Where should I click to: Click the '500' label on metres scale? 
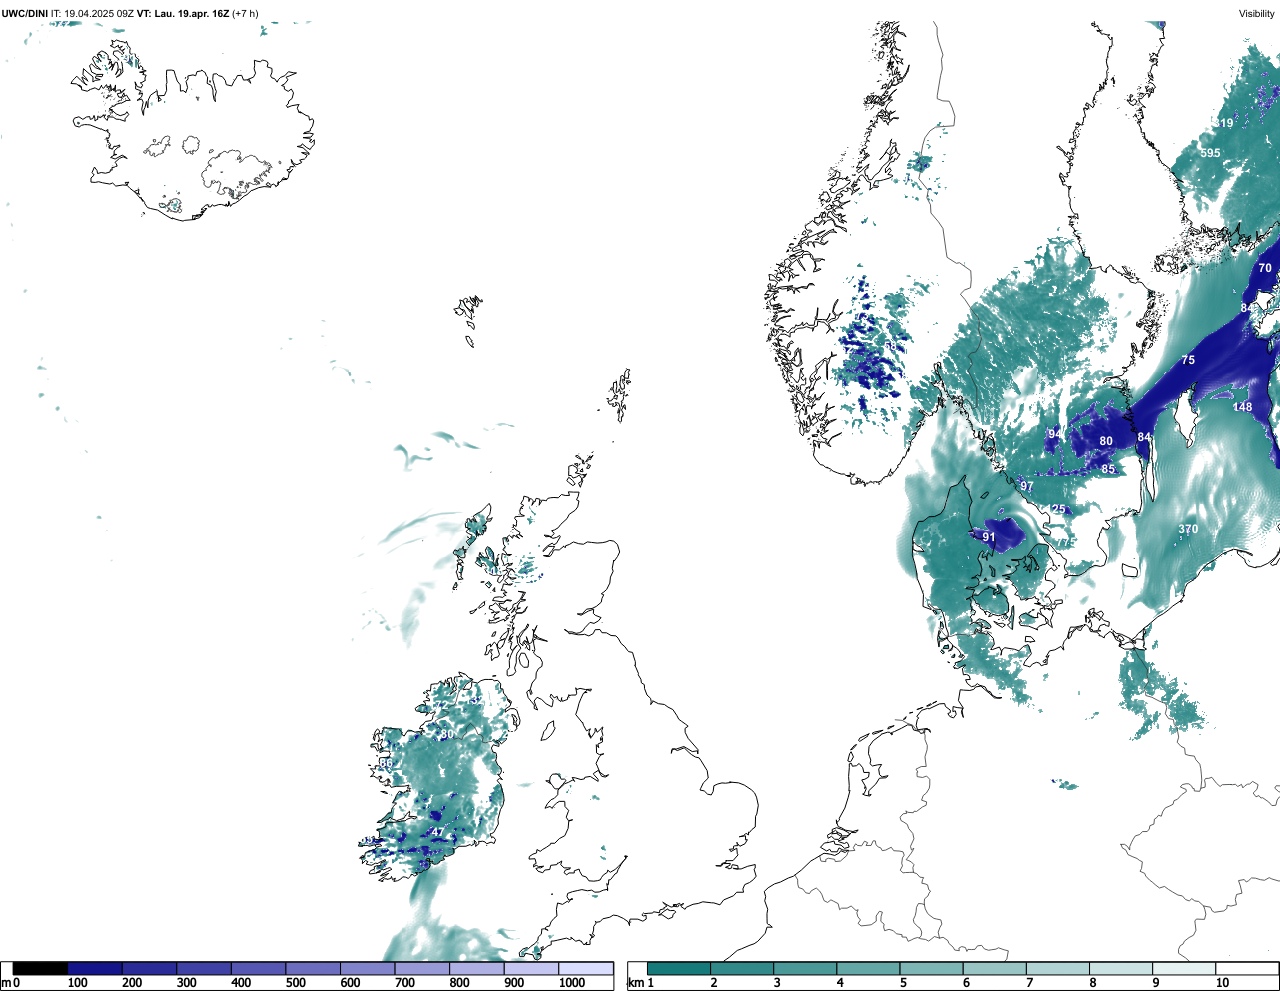[296, 983]
